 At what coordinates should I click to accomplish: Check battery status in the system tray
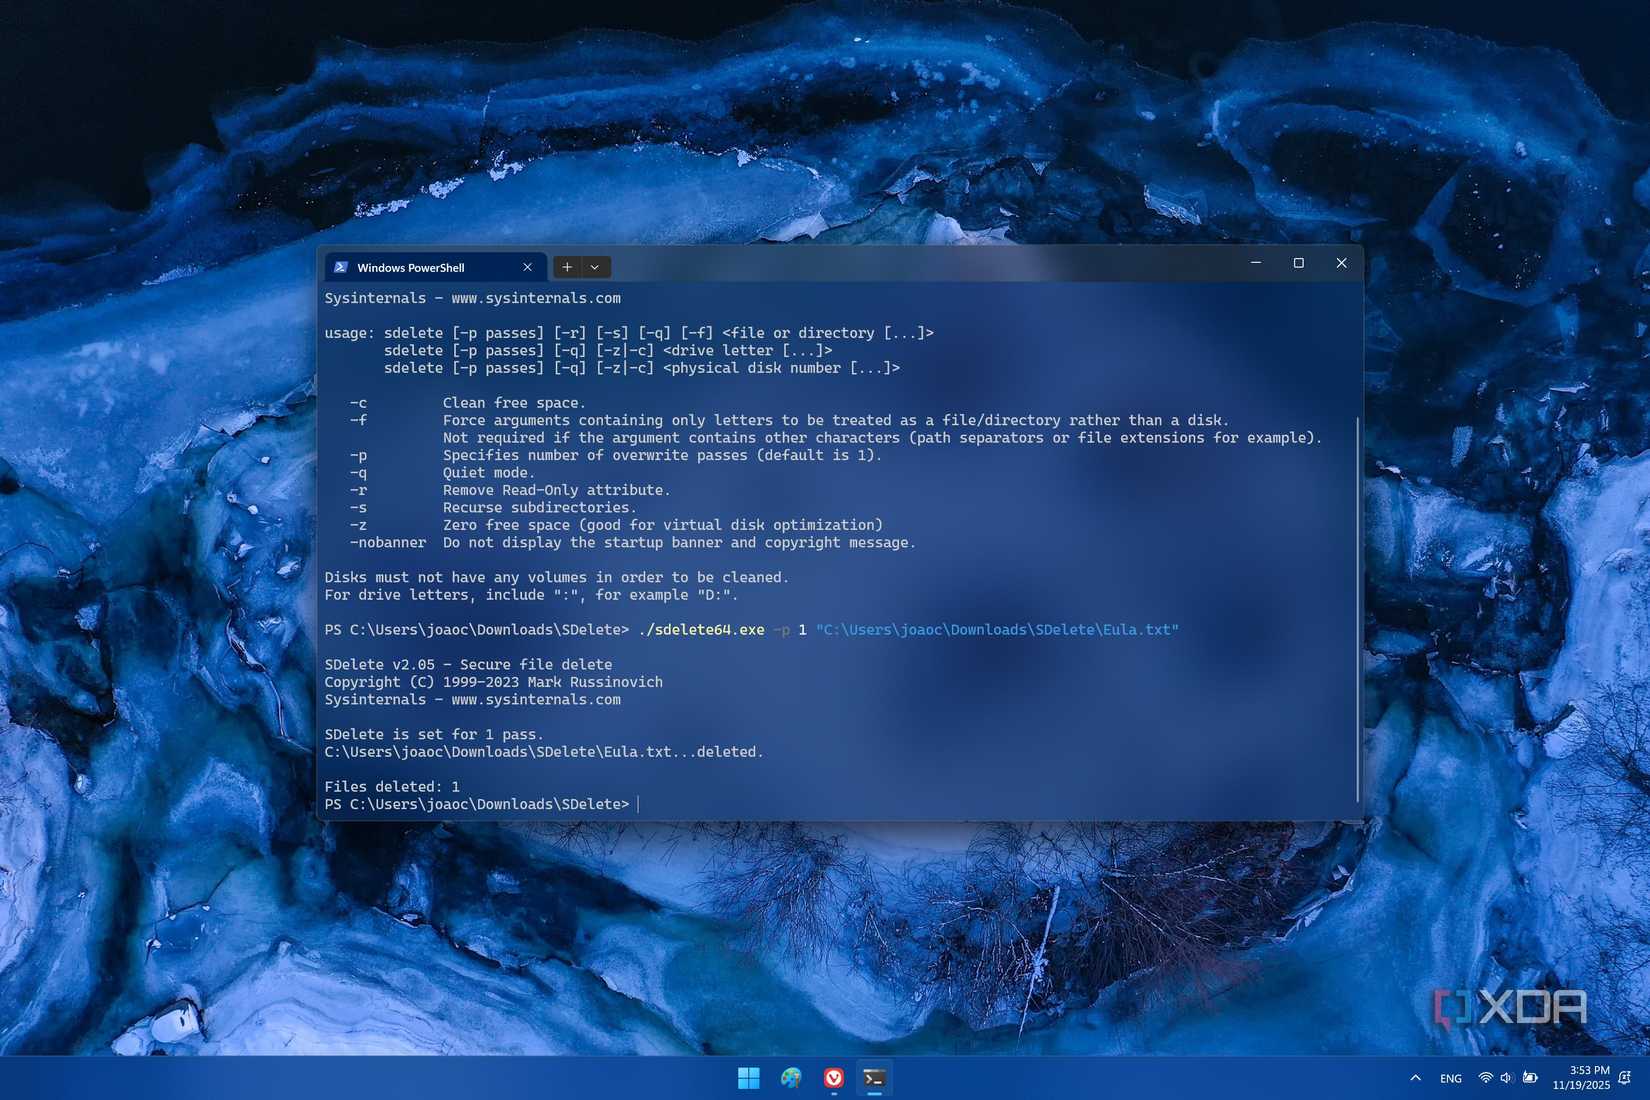(x=1528, y=1078)
